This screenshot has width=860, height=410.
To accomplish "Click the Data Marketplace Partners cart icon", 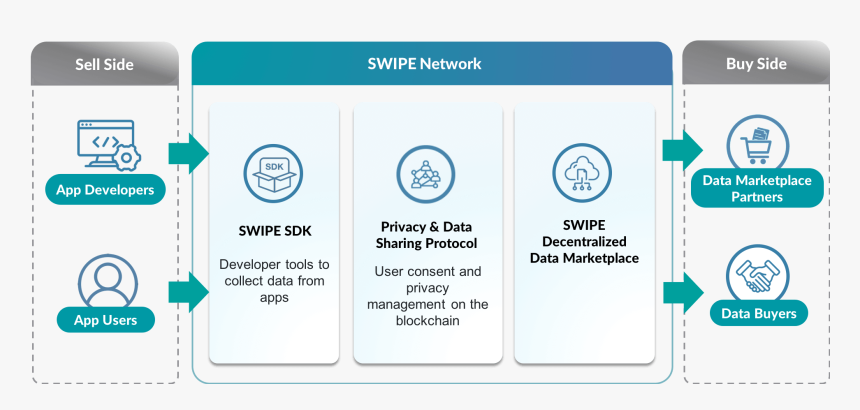I will [757, 143].
